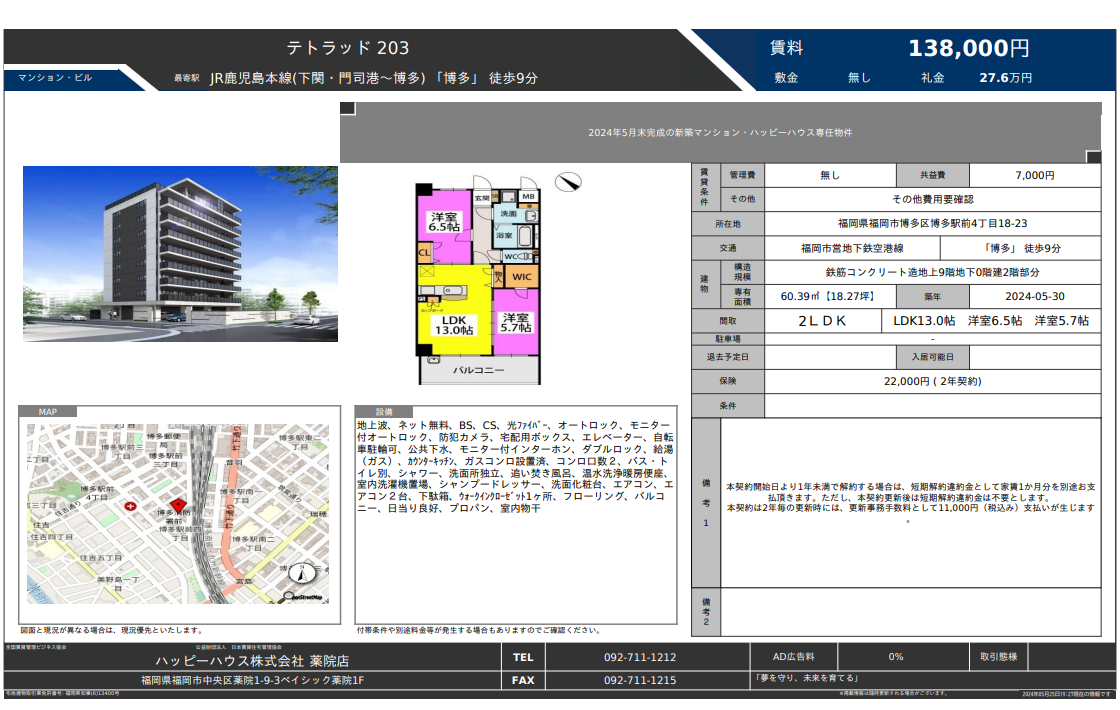Click "鉄筋コンクリート造地上9階地下0階建2階部分" structure text
Image resolution: width=1120 pixels, height=710 pixels.
click(933, 272)
